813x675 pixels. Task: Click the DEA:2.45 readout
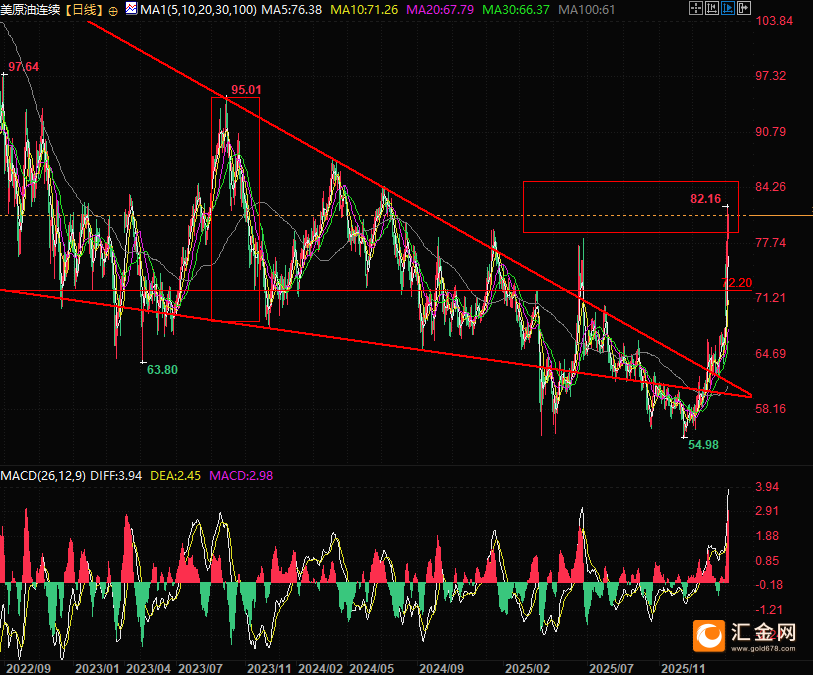(x=175, y=475)
